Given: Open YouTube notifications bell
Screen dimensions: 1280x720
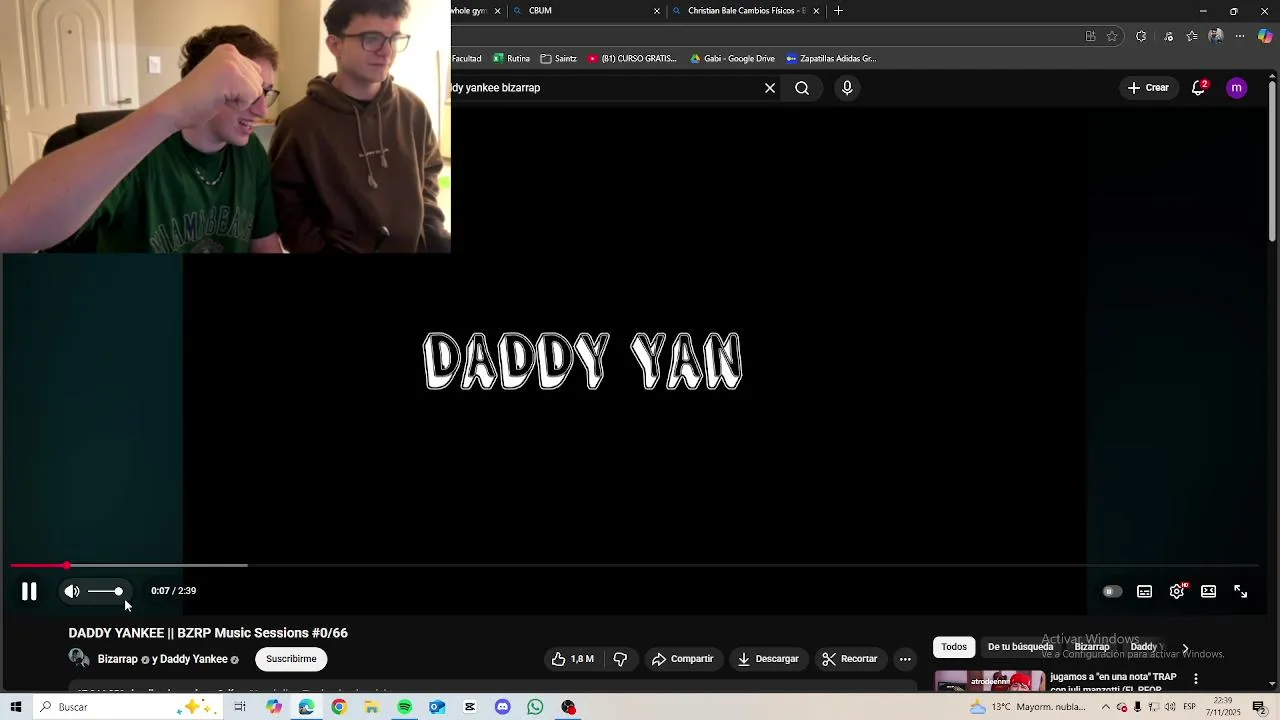Looking at the screenshot, I should [1198, 88].
